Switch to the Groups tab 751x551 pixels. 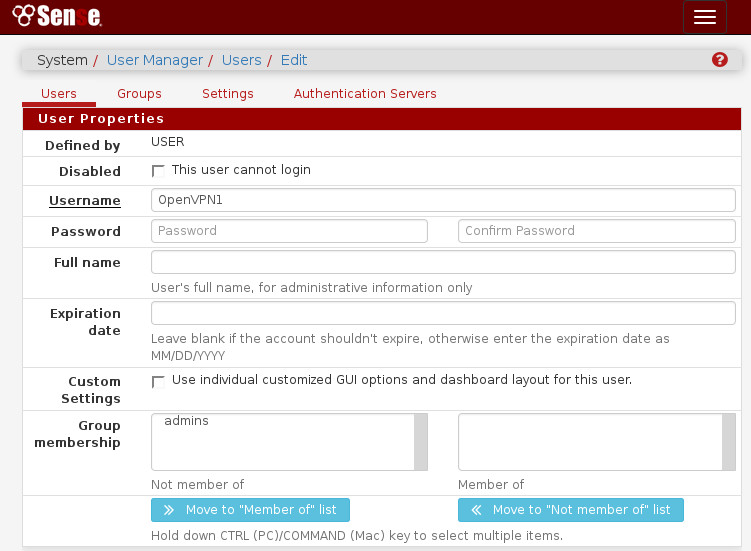coord(139,93)
